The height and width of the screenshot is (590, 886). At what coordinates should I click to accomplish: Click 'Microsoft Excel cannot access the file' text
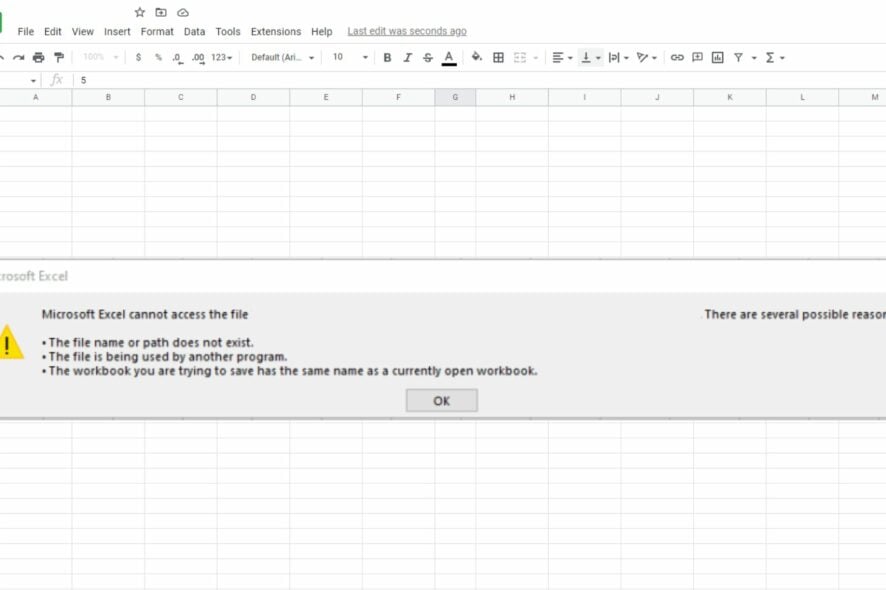pos(145,314)
